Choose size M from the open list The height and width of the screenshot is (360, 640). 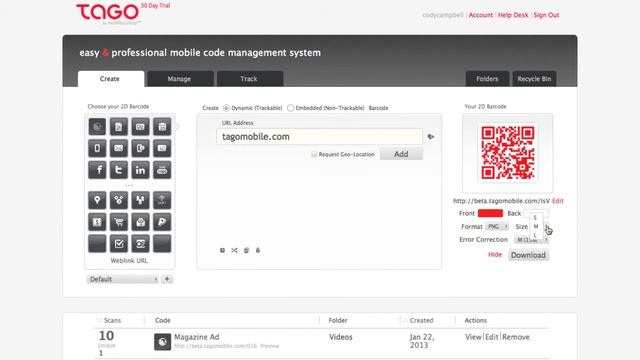click(x=536, y=226)
